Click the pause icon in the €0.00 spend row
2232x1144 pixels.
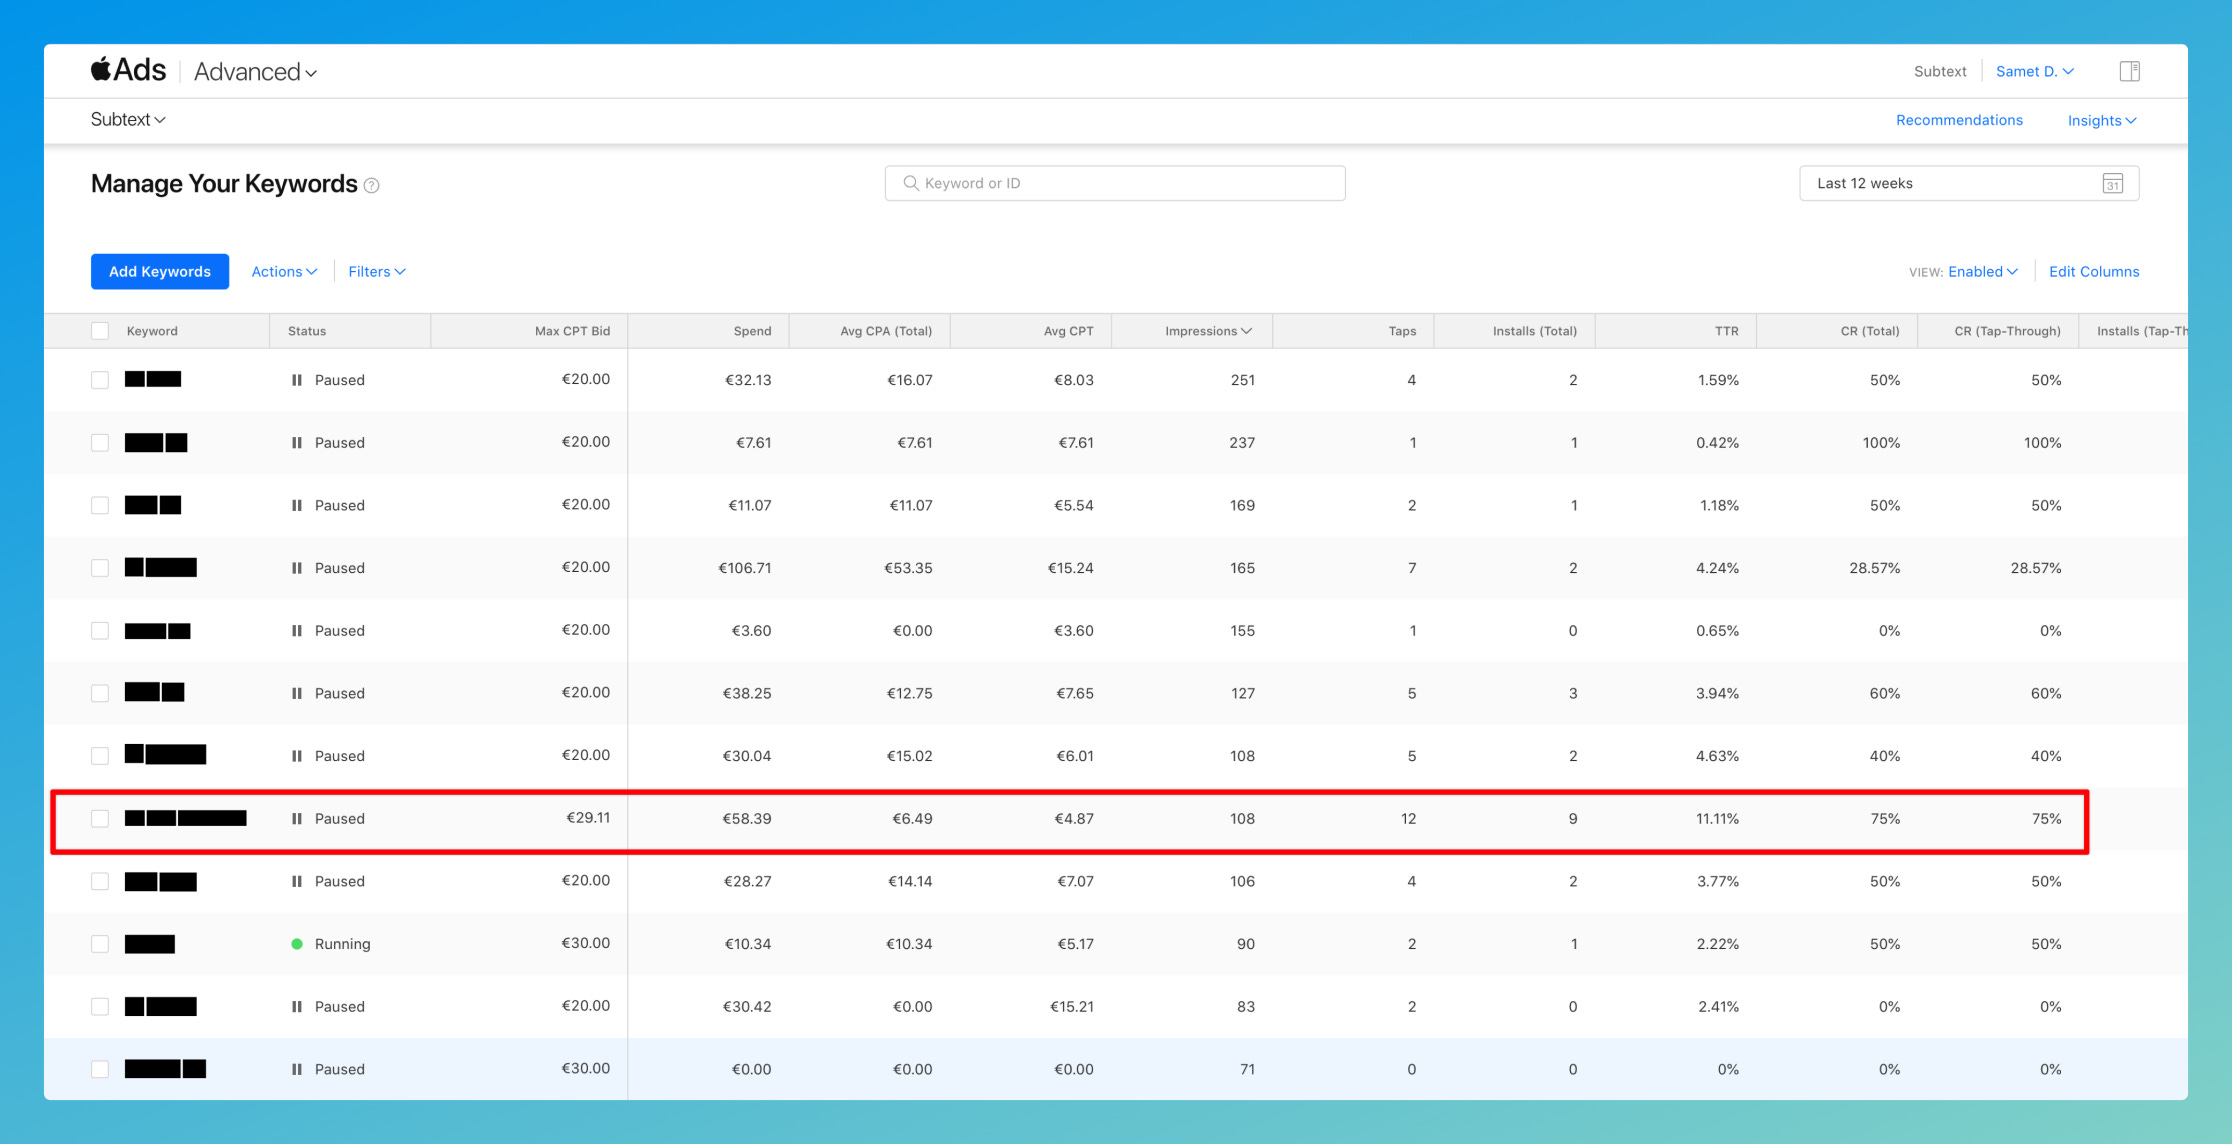297,1069
